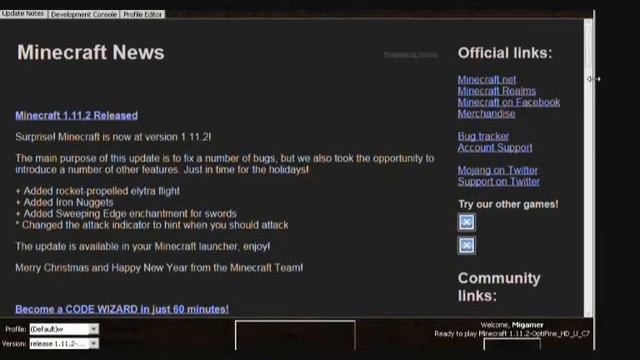Switch to the Update Notes tab
The image size is (640, 360).
23,13
